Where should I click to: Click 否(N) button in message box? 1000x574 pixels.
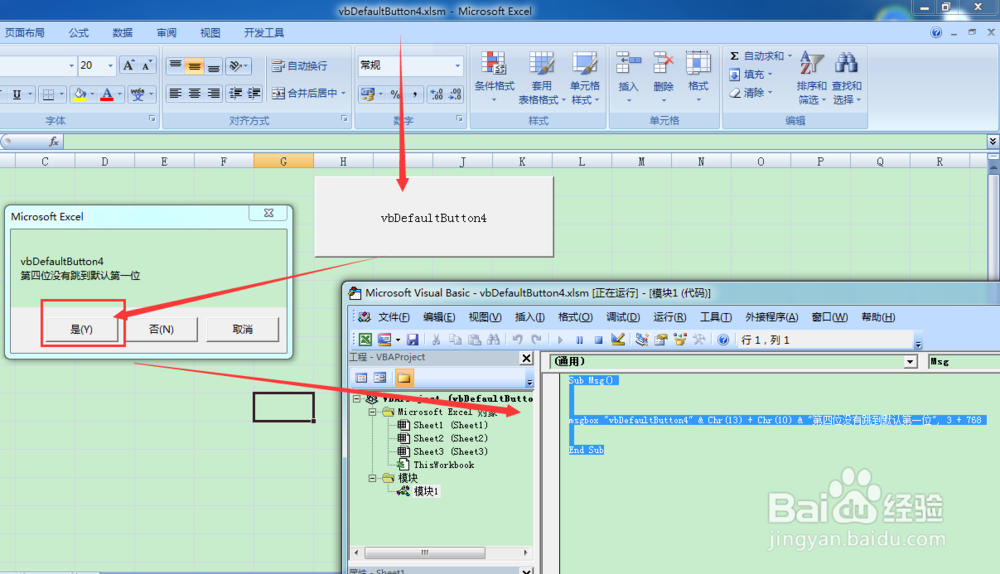161,329
